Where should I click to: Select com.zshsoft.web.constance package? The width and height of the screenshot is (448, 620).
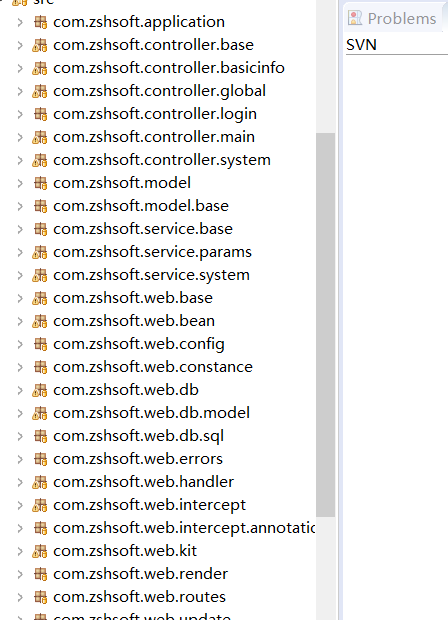[153, 367]
